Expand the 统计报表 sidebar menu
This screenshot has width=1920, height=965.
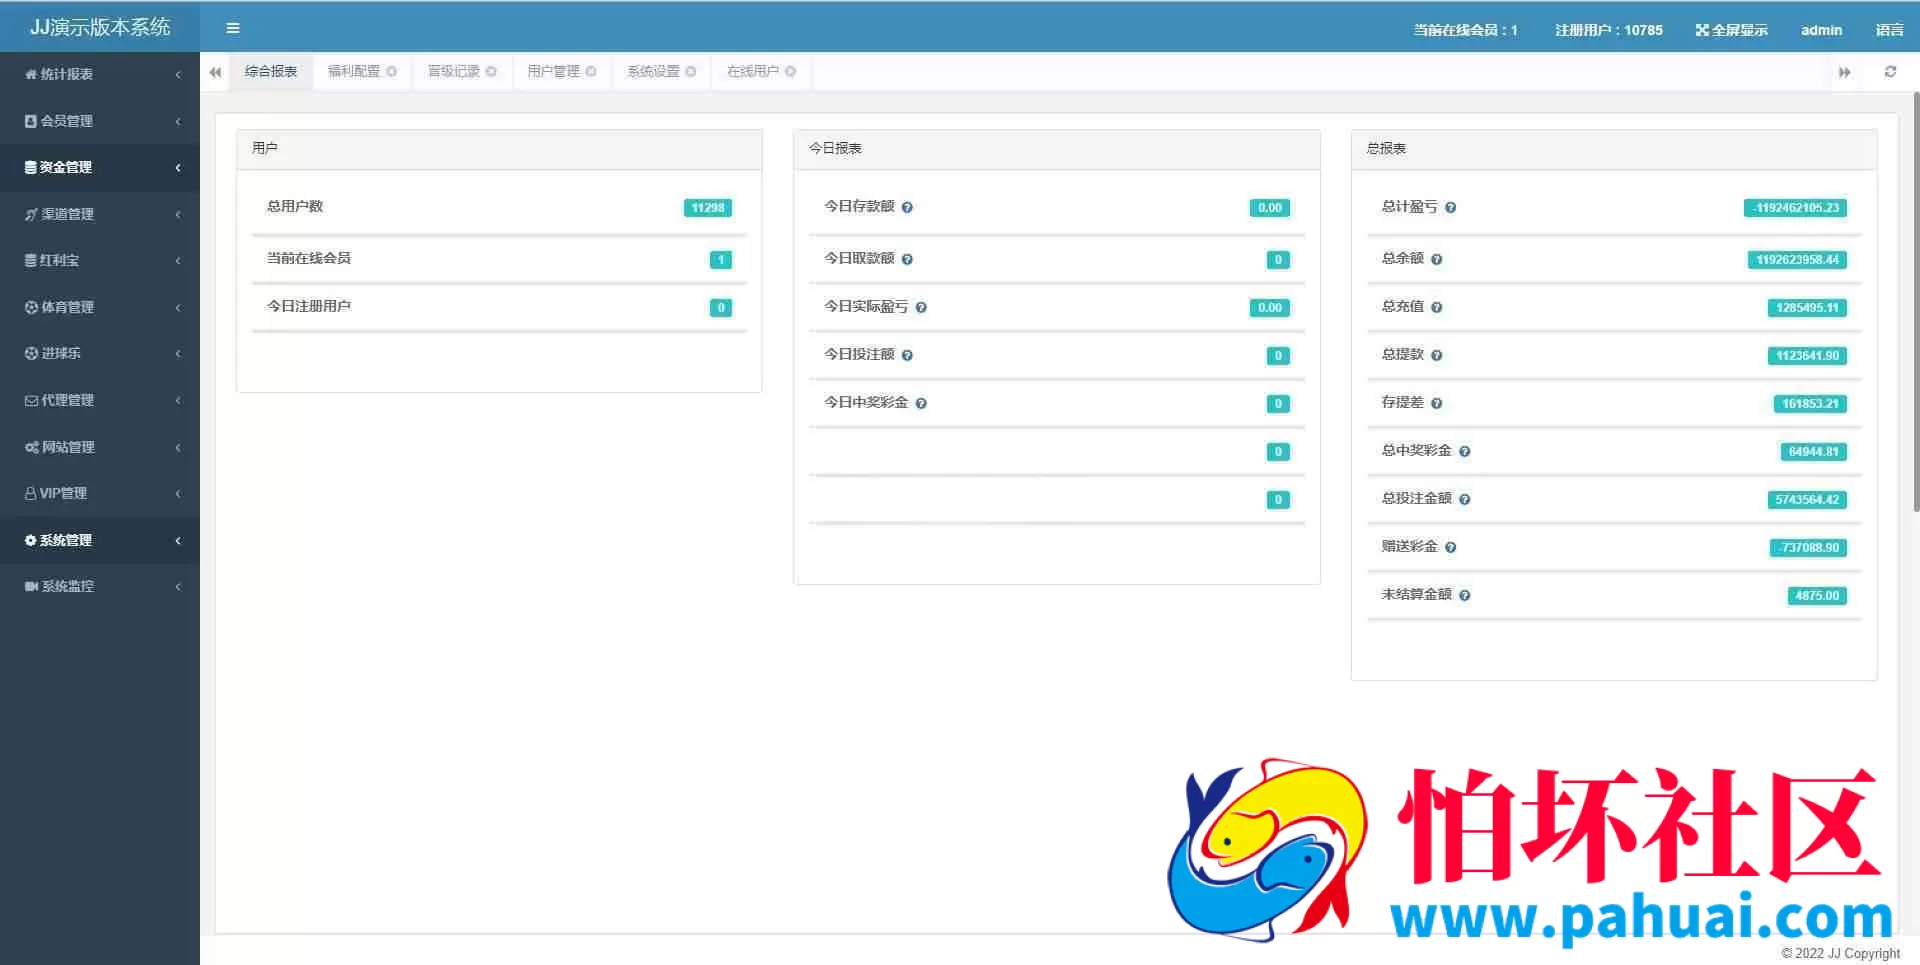(x=100, y=74)
